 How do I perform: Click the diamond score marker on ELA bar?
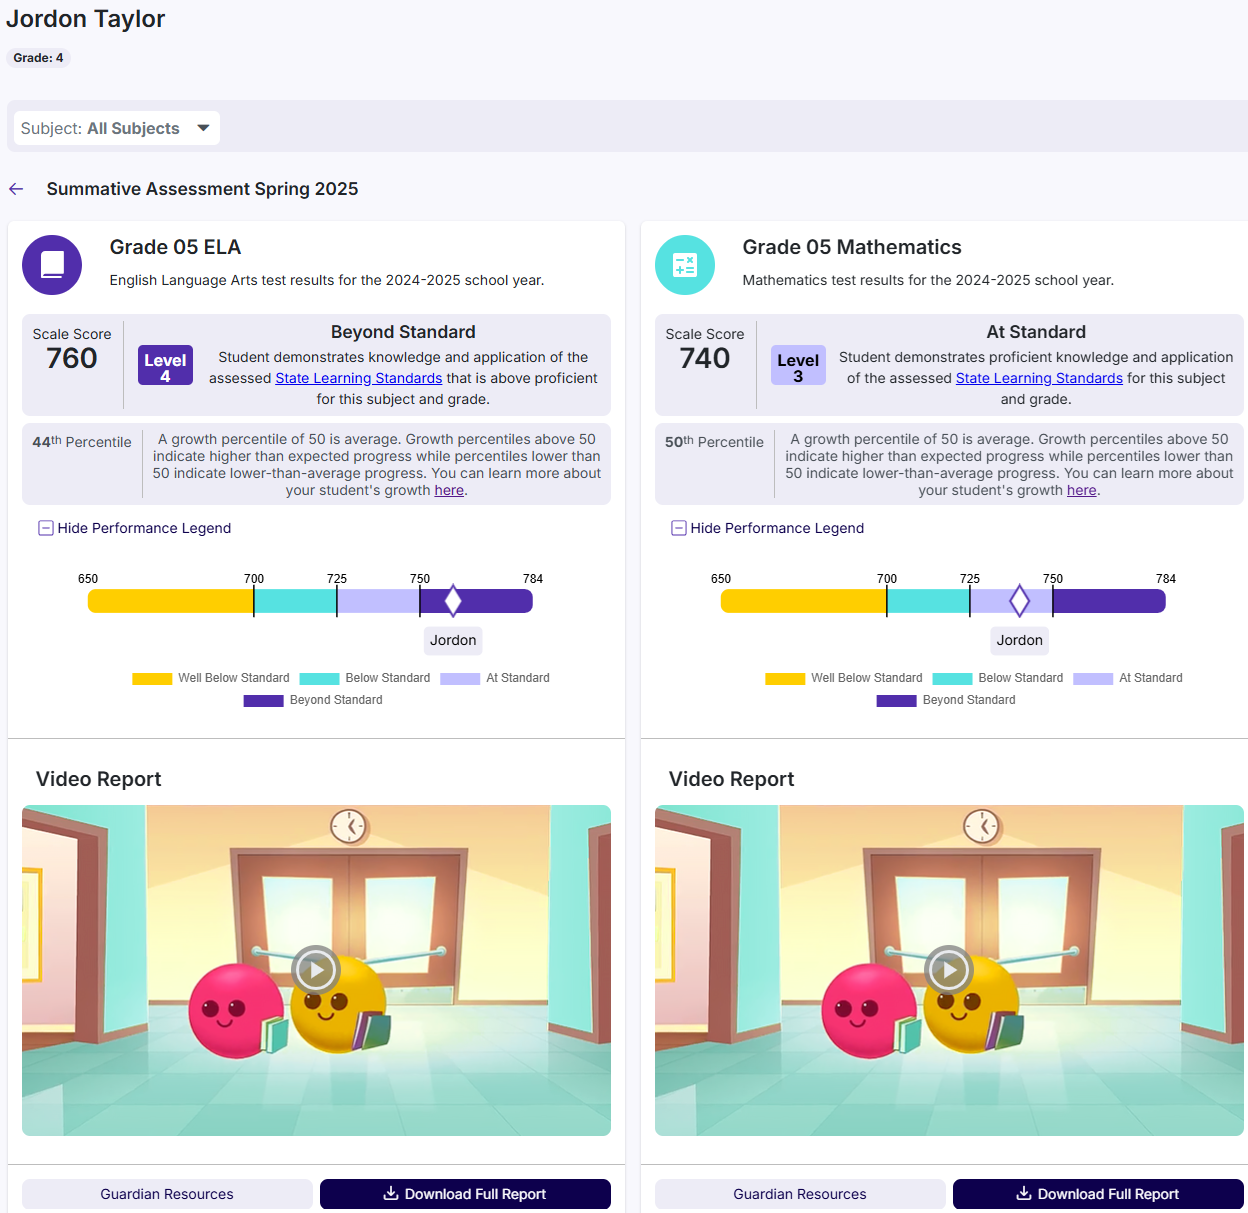click(x=453, y=600)
